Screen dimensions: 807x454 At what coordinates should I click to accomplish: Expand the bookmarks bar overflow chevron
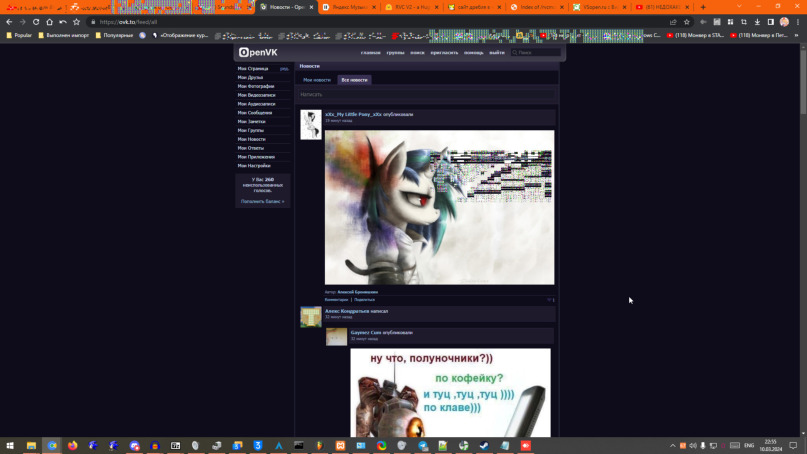[797, 36]
